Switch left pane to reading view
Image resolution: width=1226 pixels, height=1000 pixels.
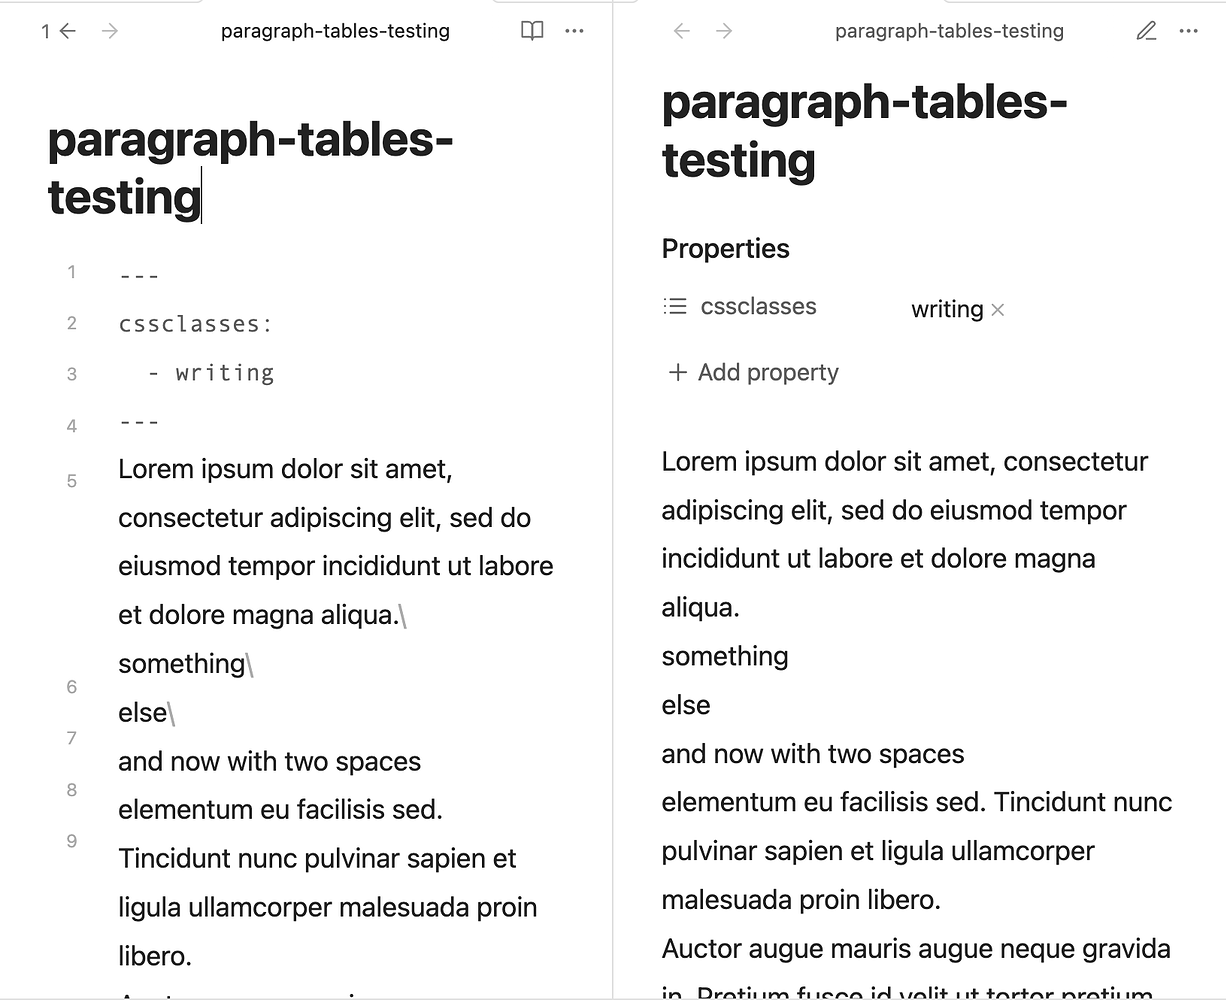pos(532,31)
